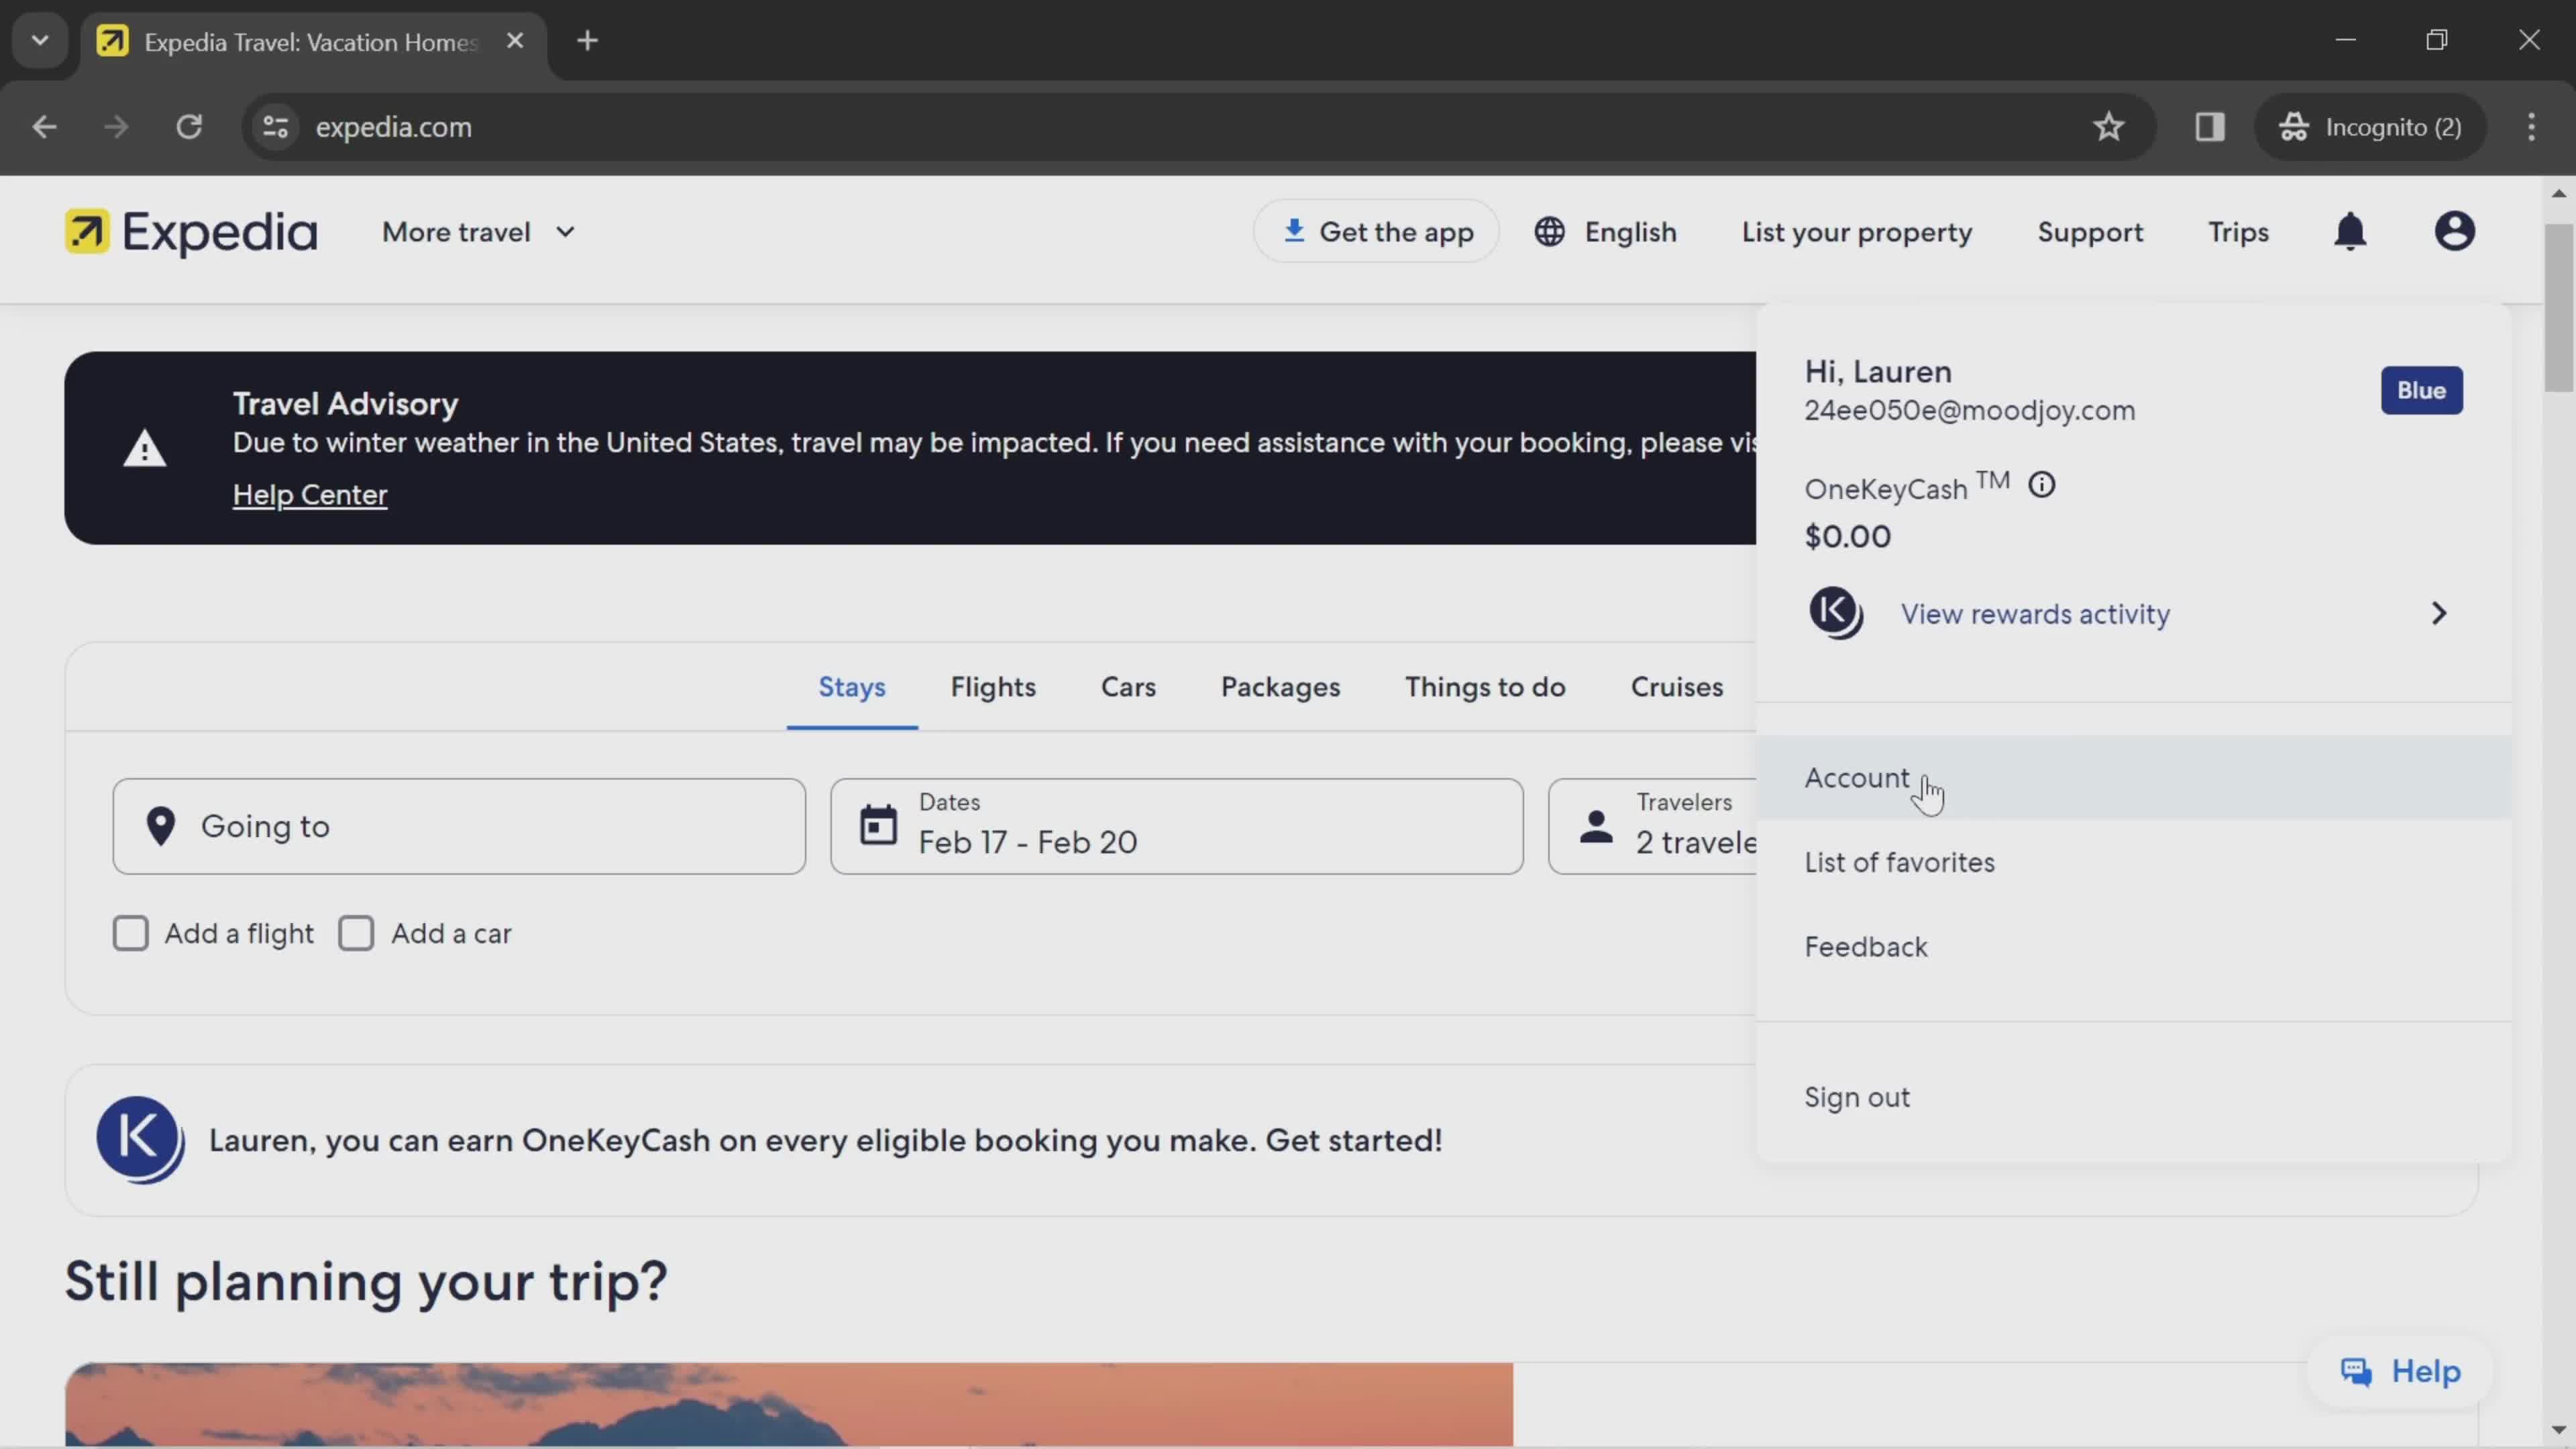2576x1449 pixels.
Task: Open the Dates Feb 17 - Feb 20 picker
Action: 1176,826
